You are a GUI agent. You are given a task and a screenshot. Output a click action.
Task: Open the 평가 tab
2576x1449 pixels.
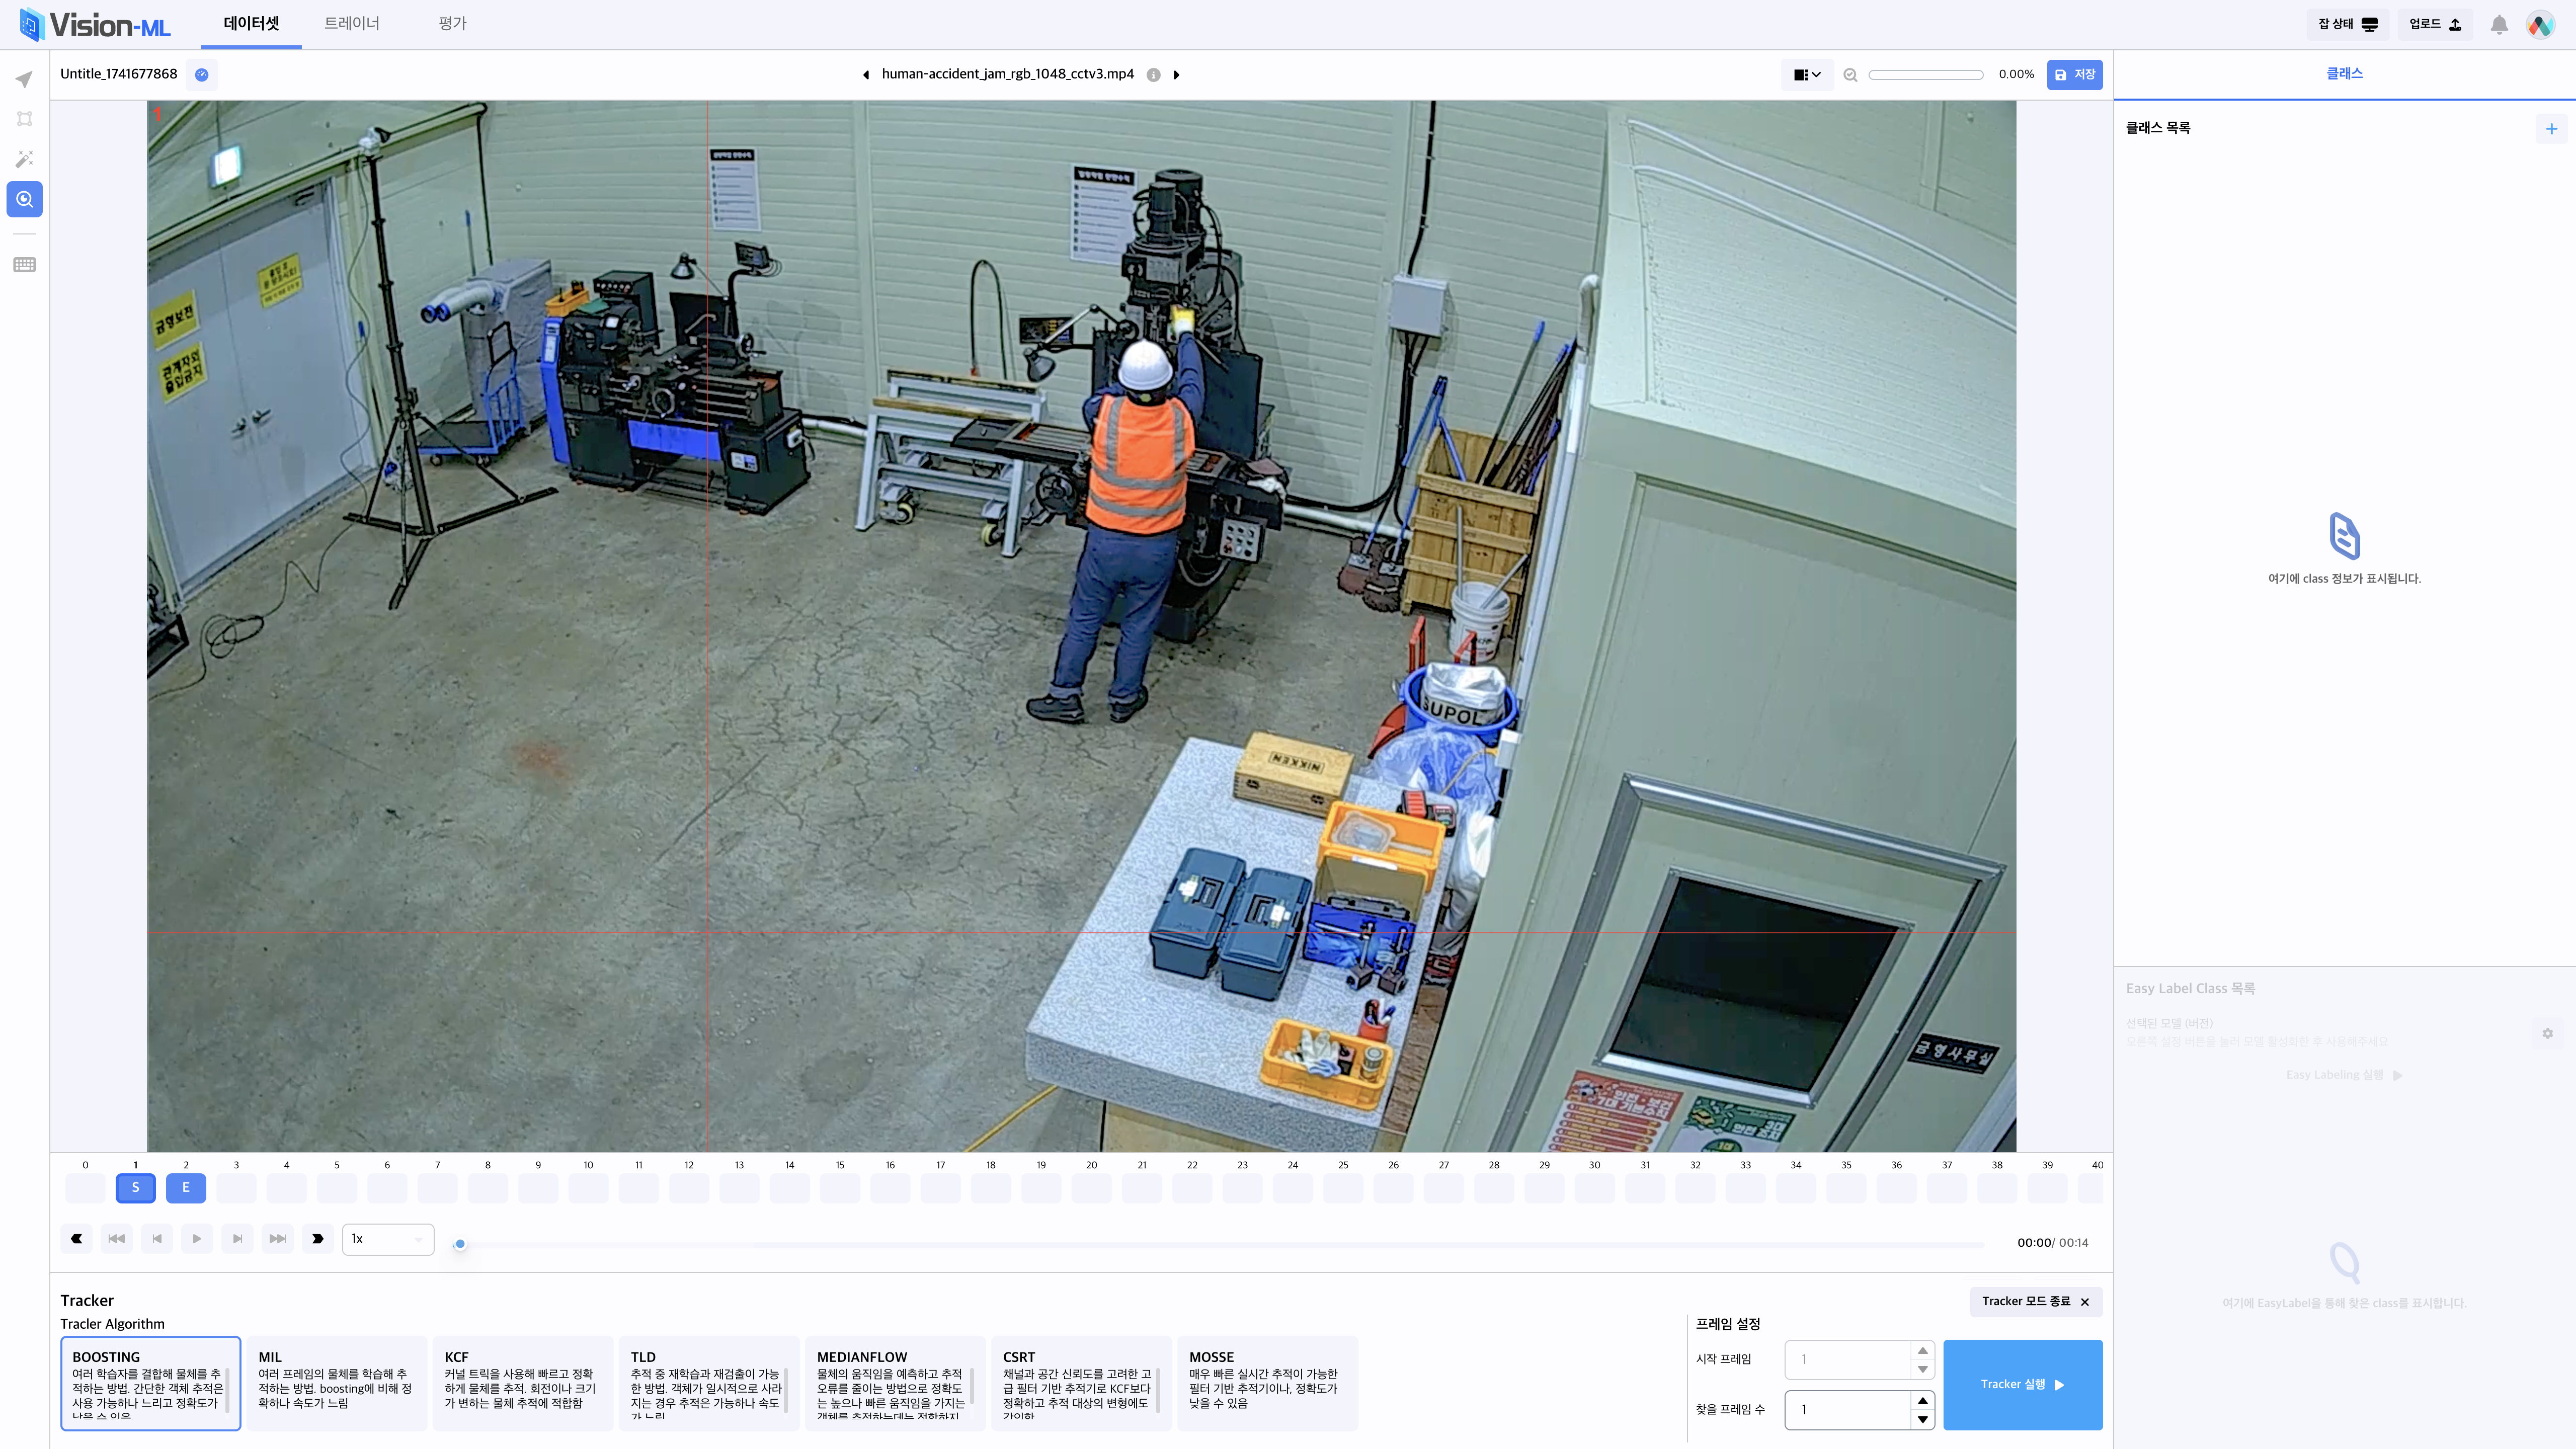452,23
